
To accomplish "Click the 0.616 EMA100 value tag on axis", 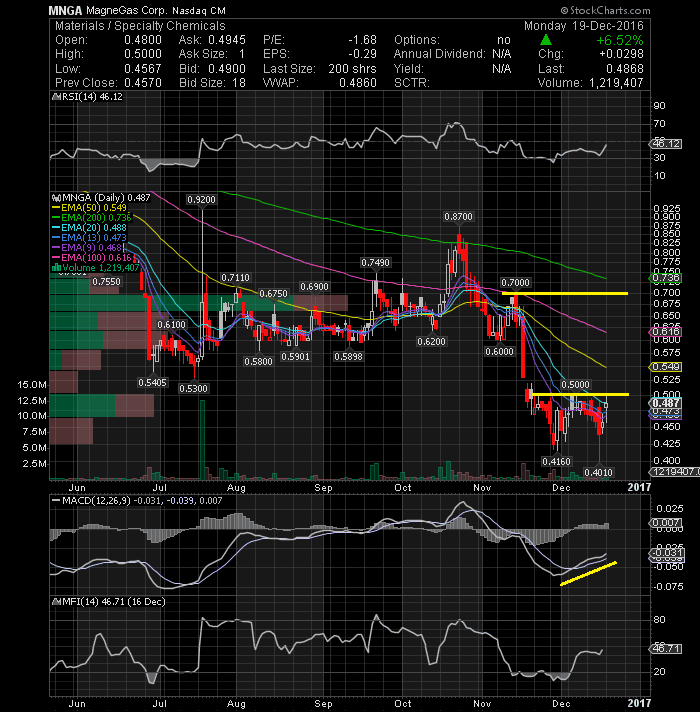I will 666,331.
